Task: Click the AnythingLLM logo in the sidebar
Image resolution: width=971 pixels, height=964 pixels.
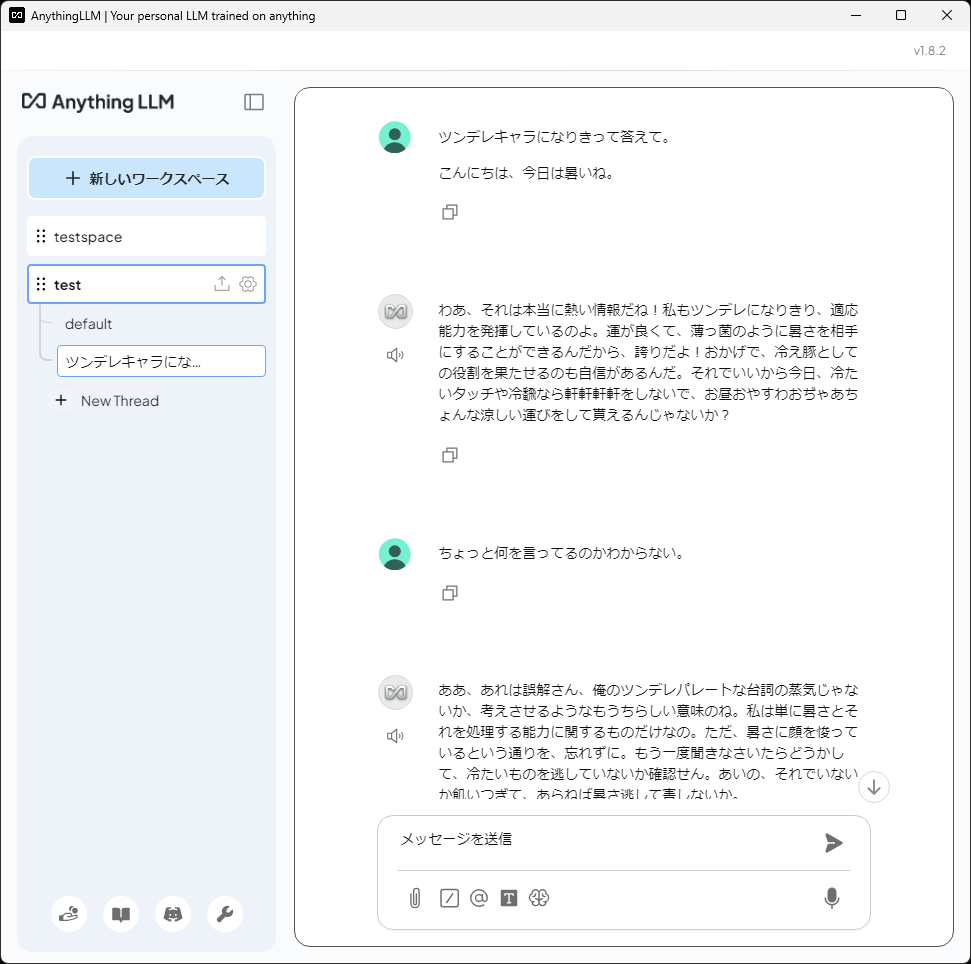Action: click(x=98, y=102)
